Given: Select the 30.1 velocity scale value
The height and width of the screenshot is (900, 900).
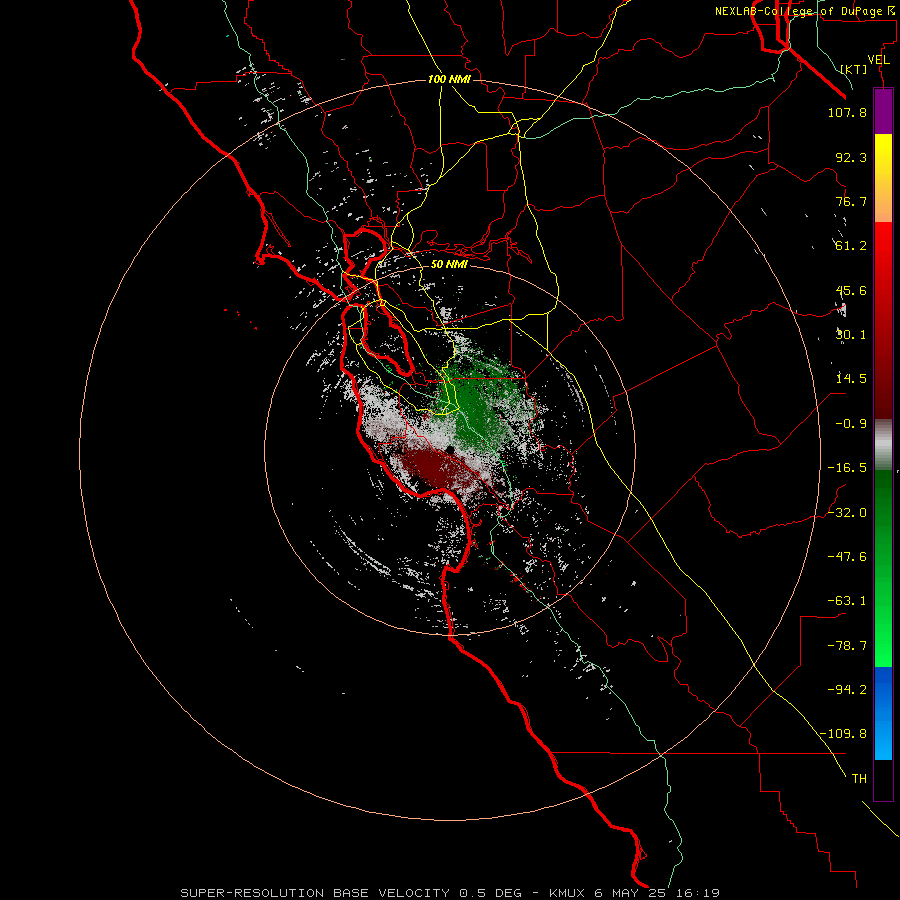Looking at the screenshot, I should [851, 335].
